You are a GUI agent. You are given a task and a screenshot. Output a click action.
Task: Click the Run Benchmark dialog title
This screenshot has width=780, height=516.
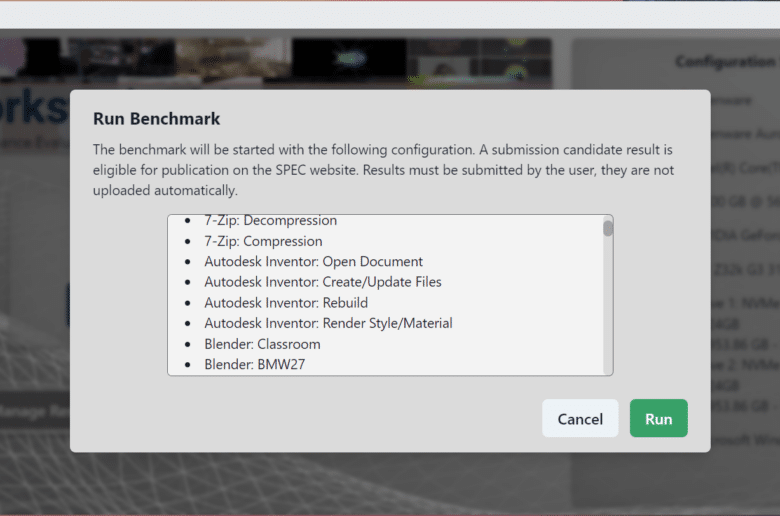tap(157, 119)
